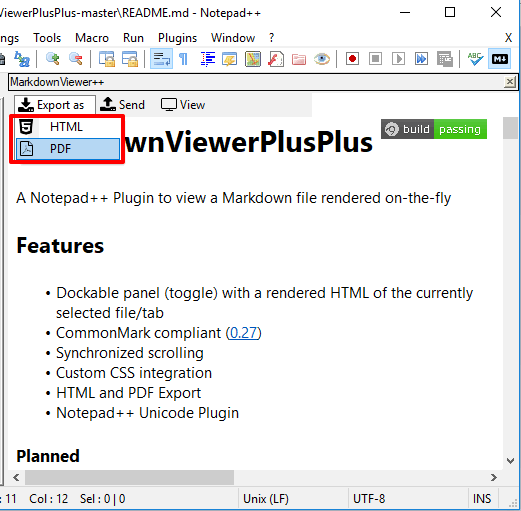The image size is (521, 511).
Task: Click the HTML5 shield icon
Action: 26,127
